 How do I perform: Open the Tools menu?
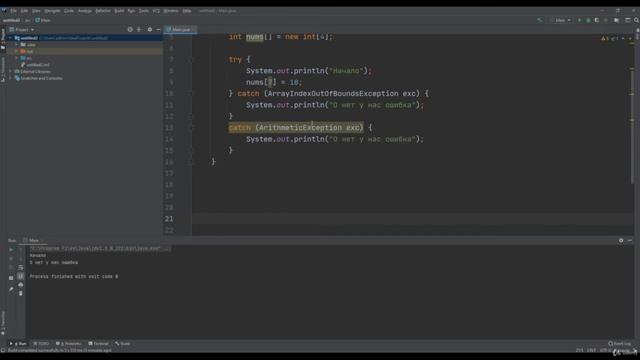pos(144,11)
